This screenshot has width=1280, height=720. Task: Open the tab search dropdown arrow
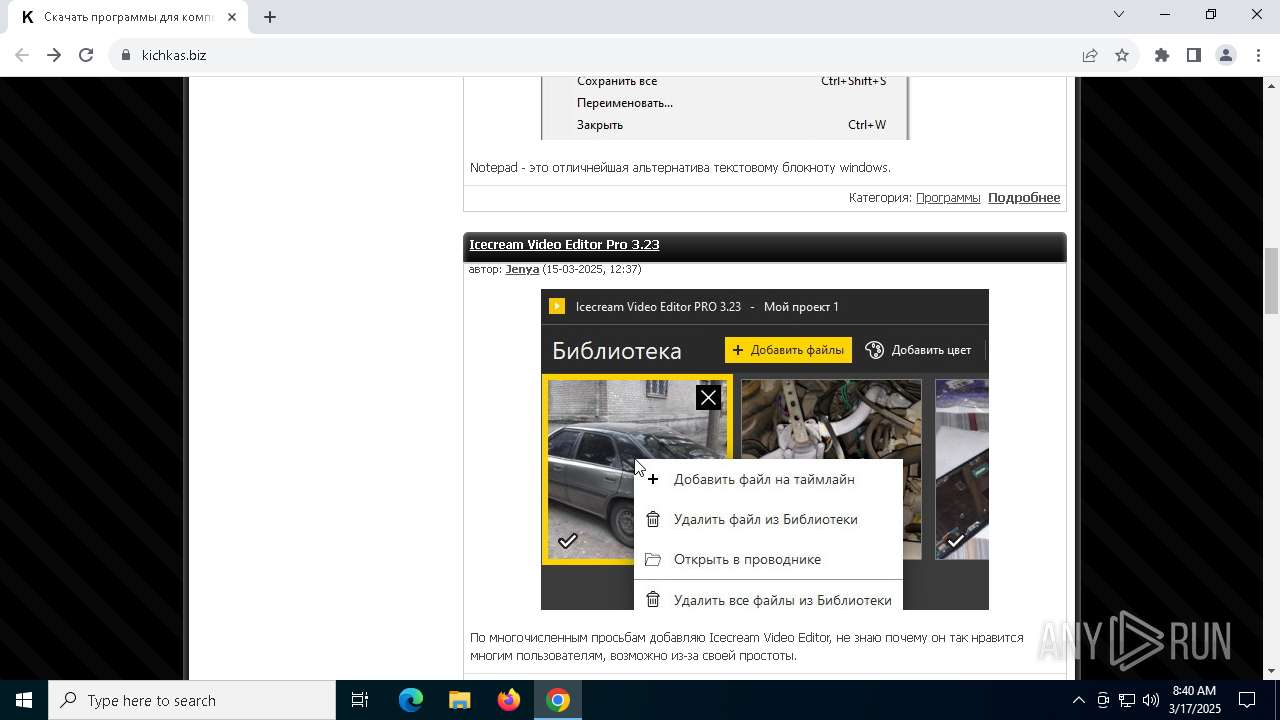(1119, 14)
